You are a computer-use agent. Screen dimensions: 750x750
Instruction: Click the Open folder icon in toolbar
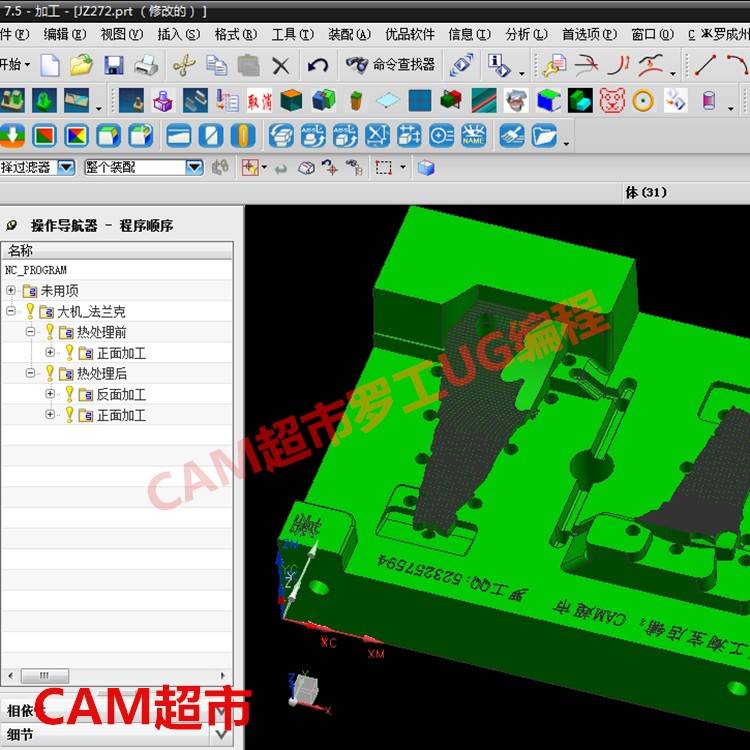(x=81, y=66)
